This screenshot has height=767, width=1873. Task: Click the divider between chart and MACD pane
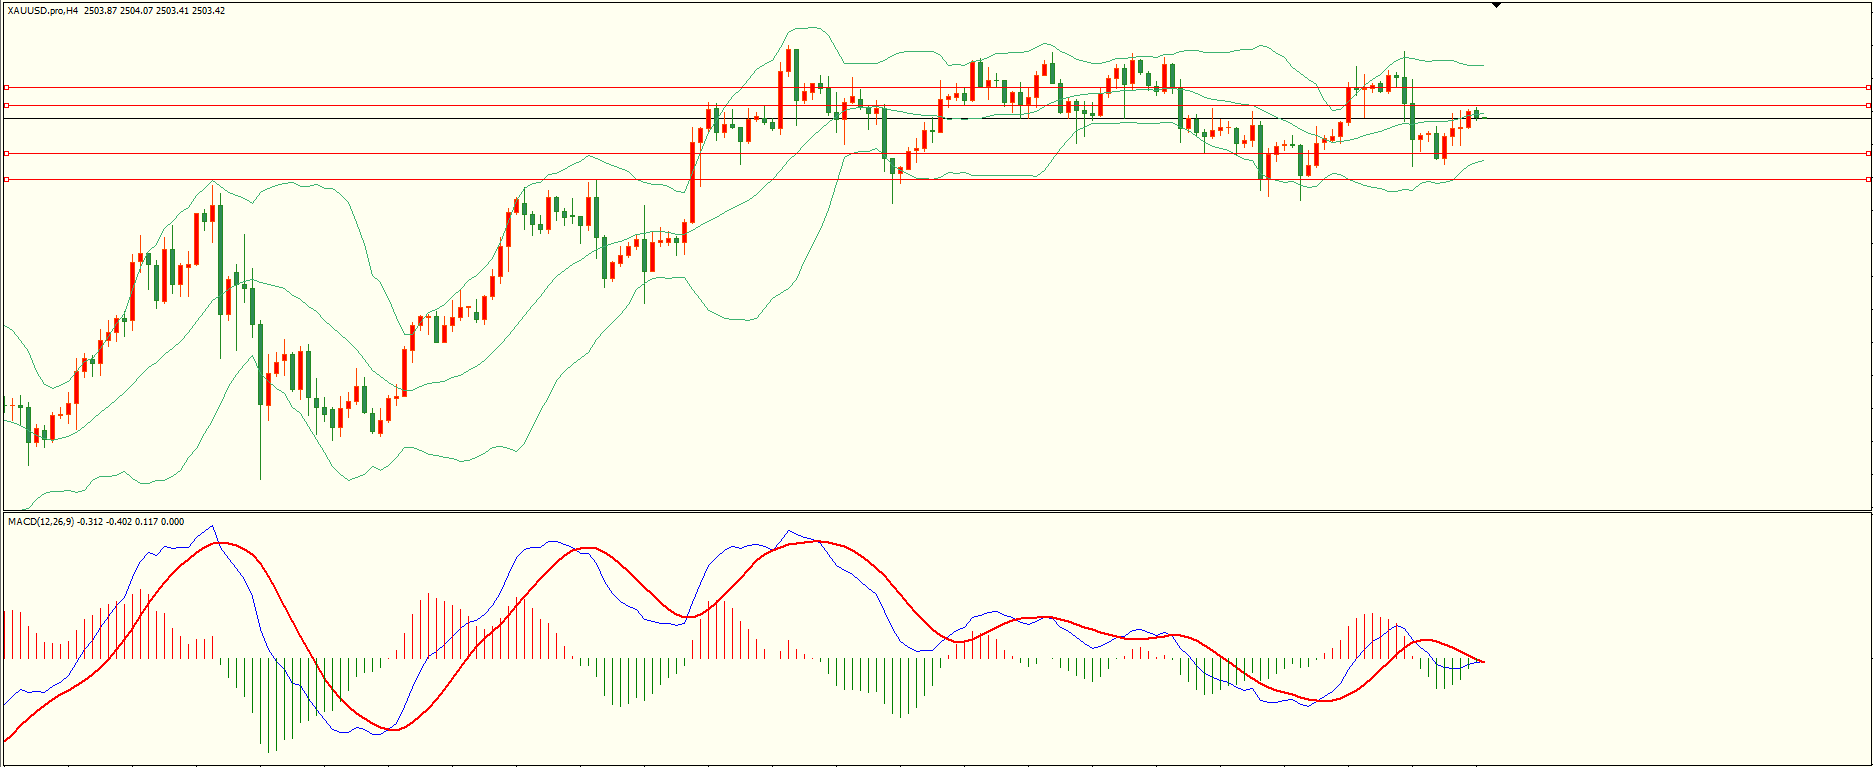tap(936, 512)
